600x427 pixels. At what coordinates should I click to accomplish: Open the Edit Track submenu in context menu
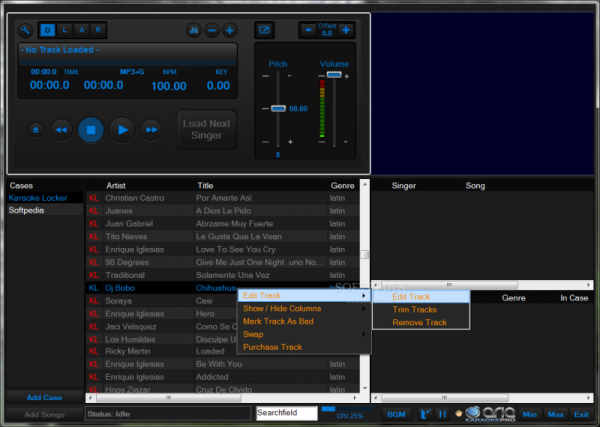pos(304,295)
